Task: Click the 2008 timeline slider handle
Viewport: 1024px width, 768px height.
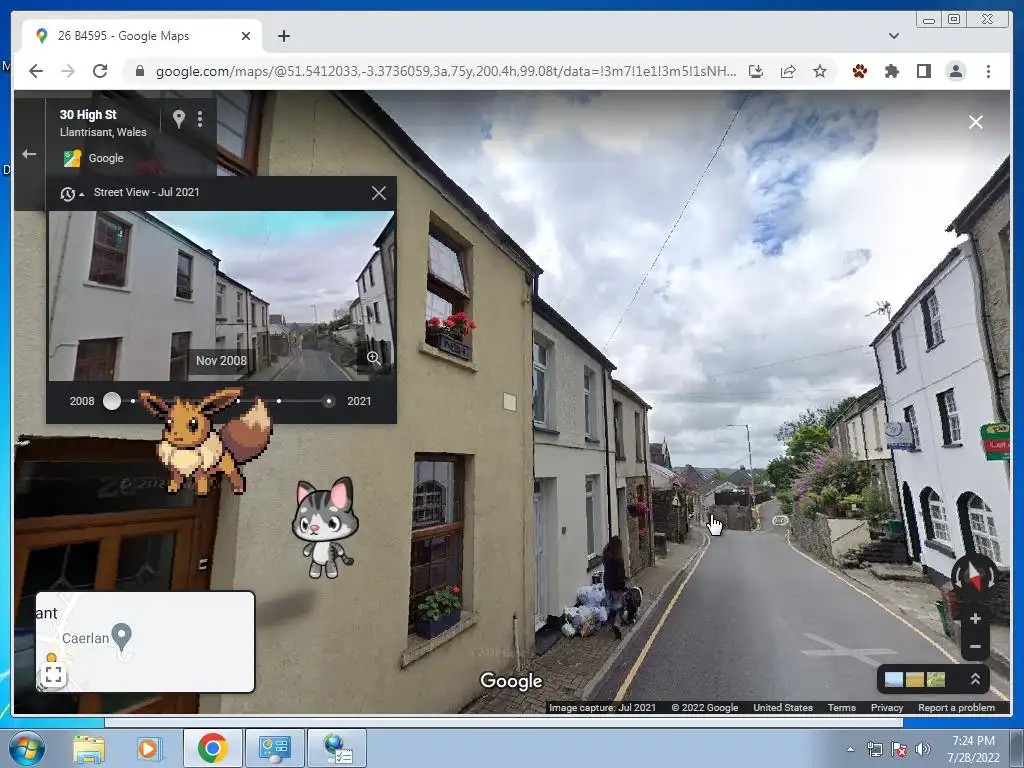Action: [112, 401]
